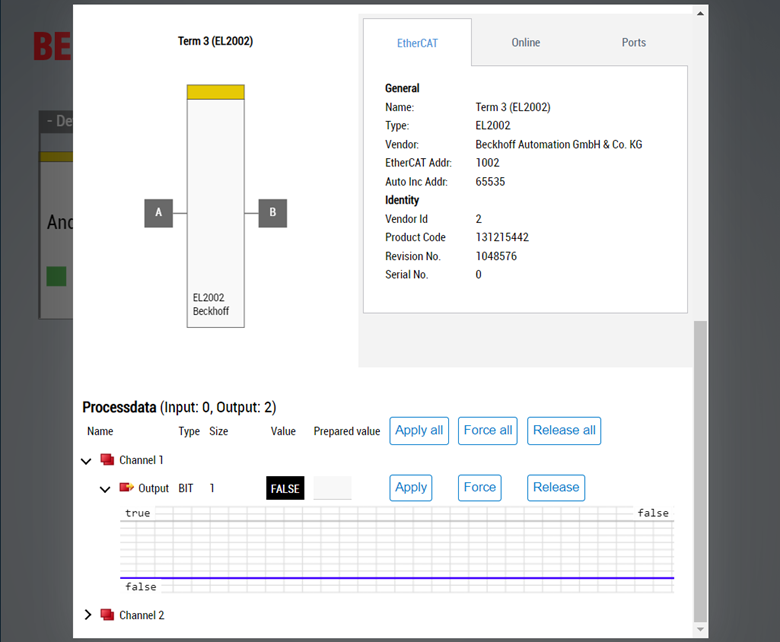
Task: Open the Ports tab
Action: point(633,43)
